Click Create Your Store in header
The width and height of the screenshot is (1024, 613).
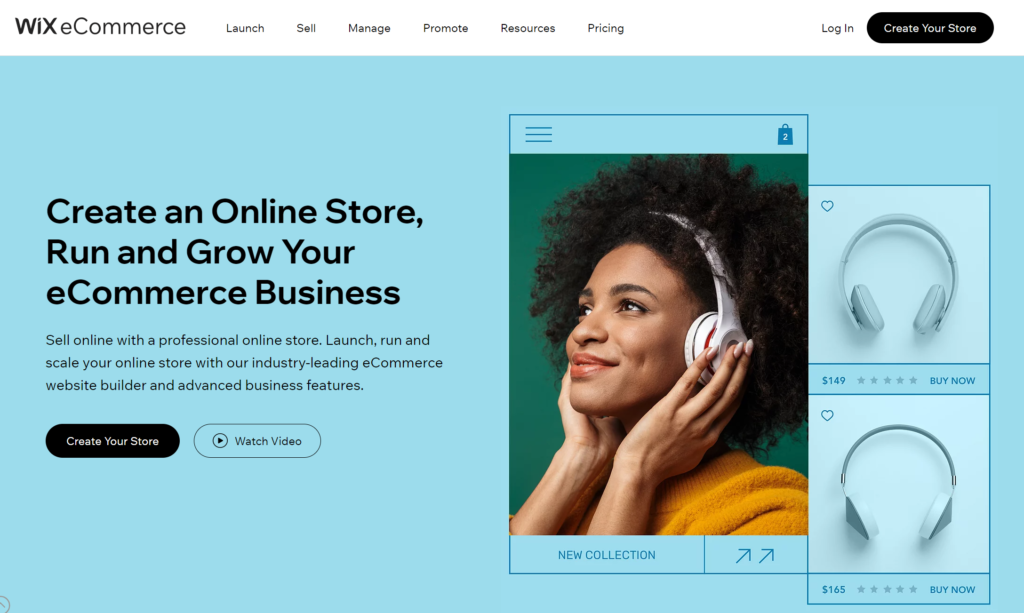(930, 28)
